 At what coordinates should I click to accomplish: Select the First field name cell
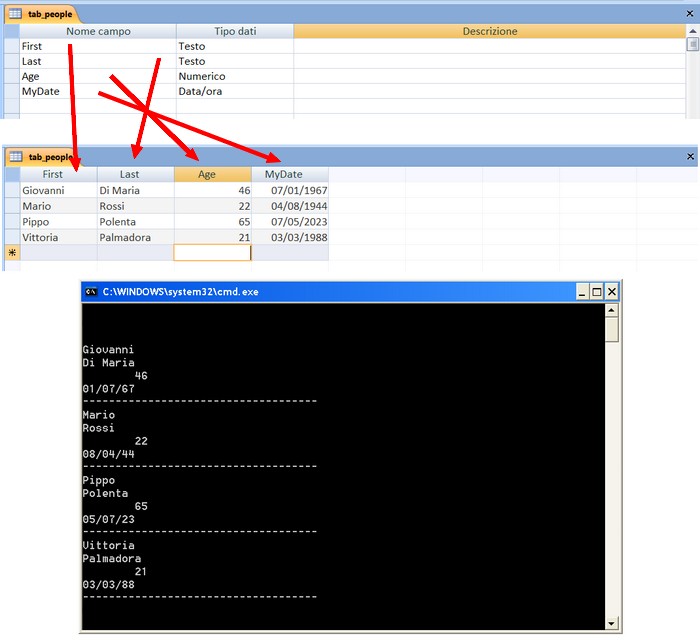[x=98, y=46]
